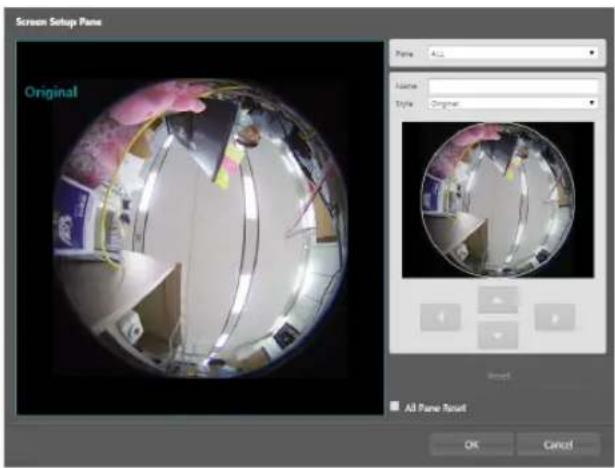Open the Style dropdown showing Original
The height and width of the screenshot is (468, 615).
513,103
